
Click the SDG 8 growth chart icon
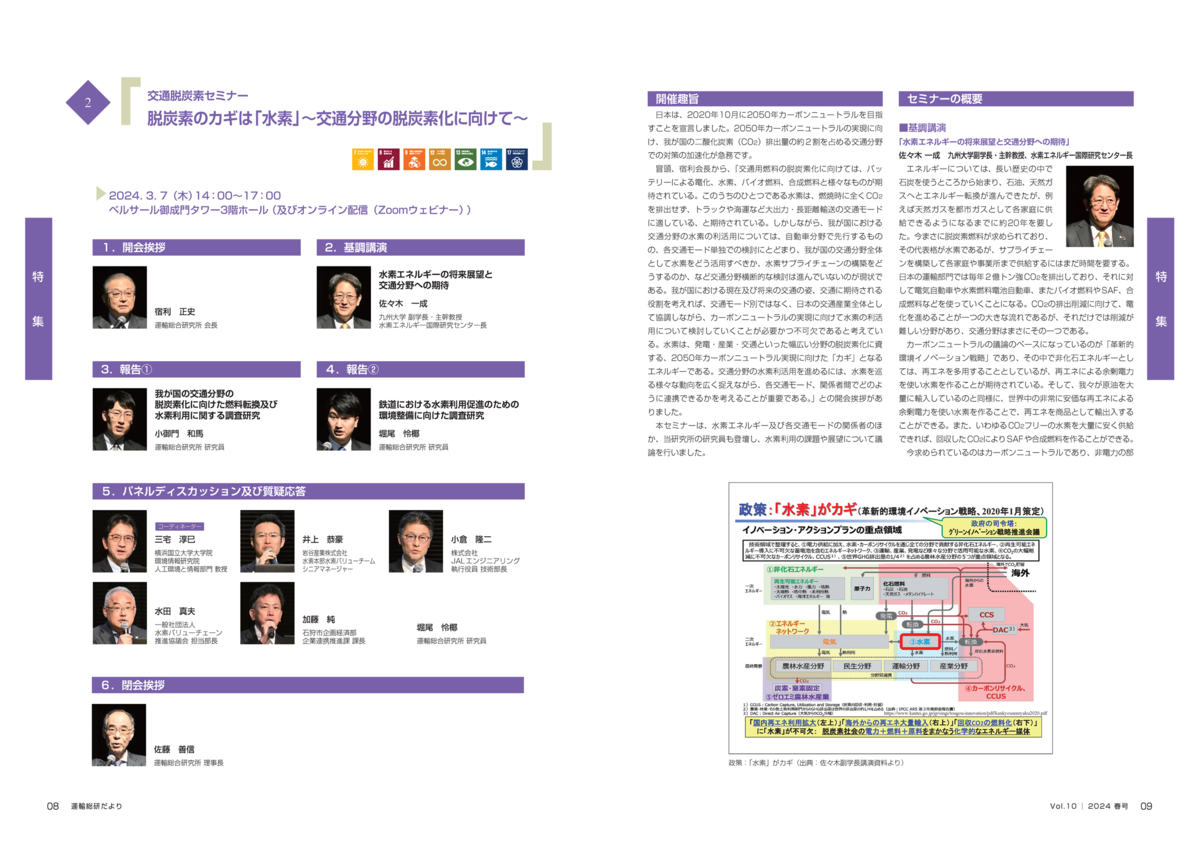[388, 158]
